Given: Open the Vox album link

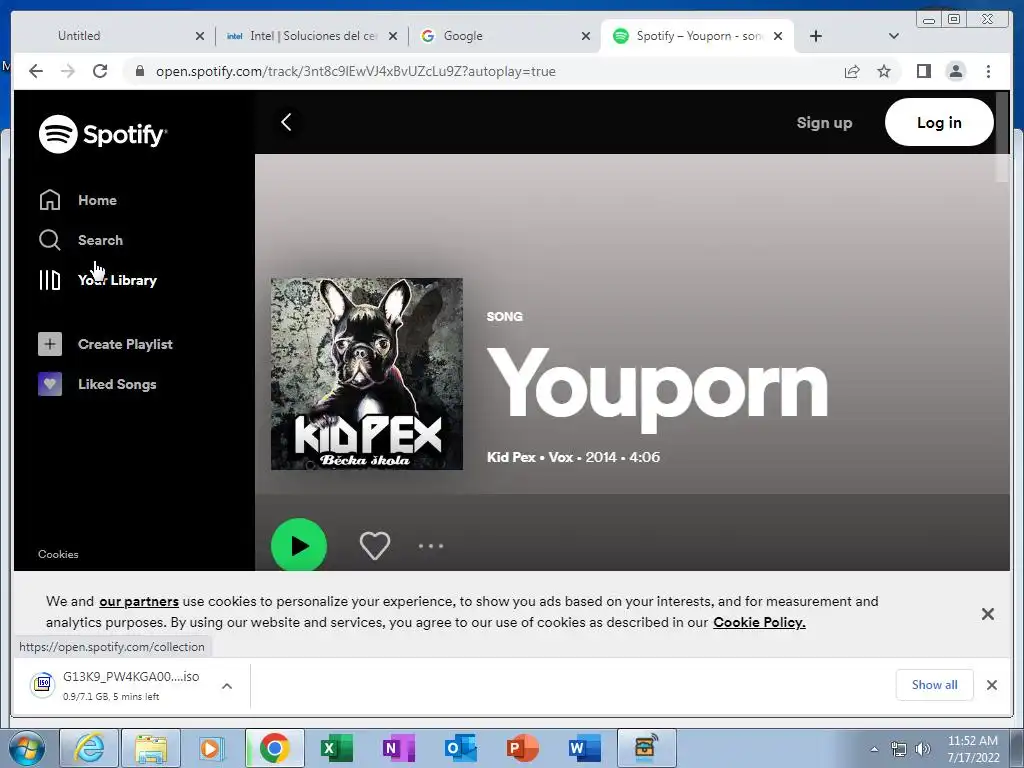Looking at the screenshot, I should [x=560, y=457].
